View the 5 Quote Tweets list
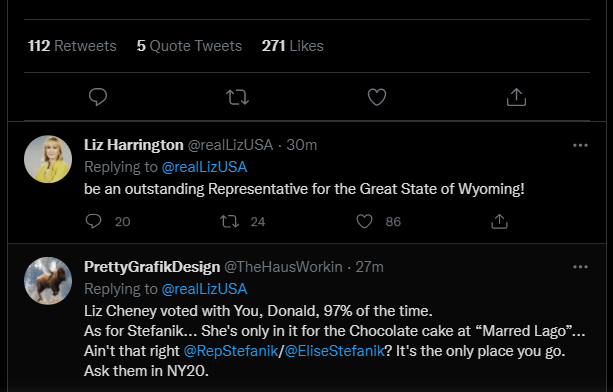 (189, 46)
